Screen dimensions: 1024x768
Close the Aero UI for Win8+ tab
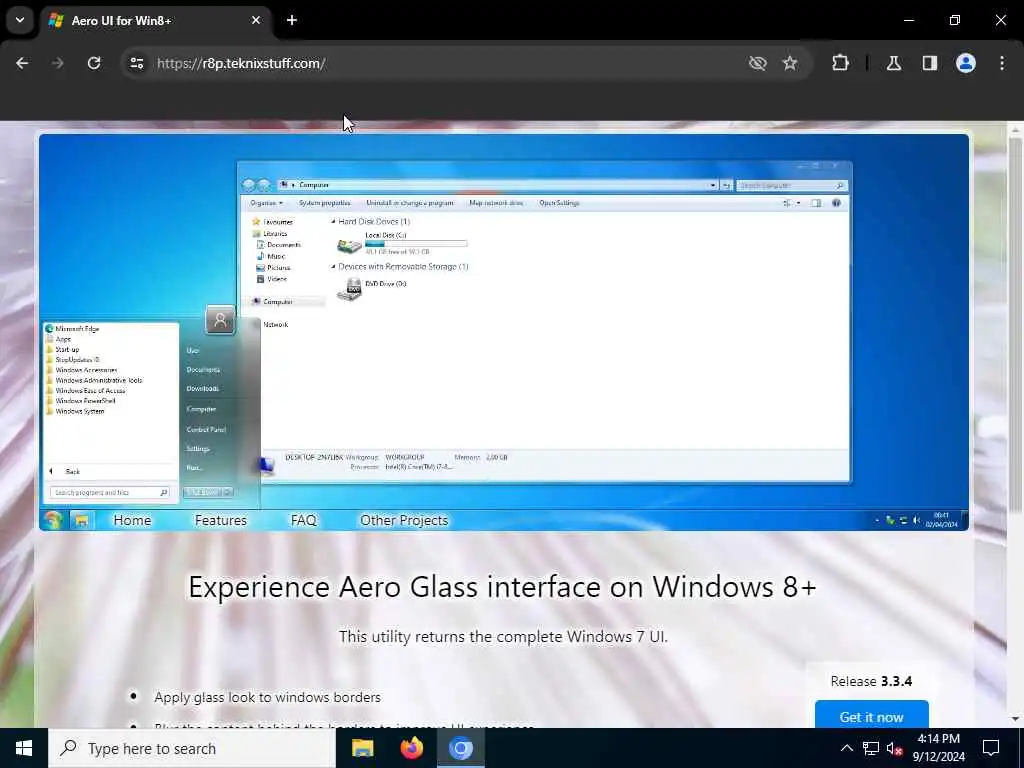pyautogui.click(x=256, y=20)
